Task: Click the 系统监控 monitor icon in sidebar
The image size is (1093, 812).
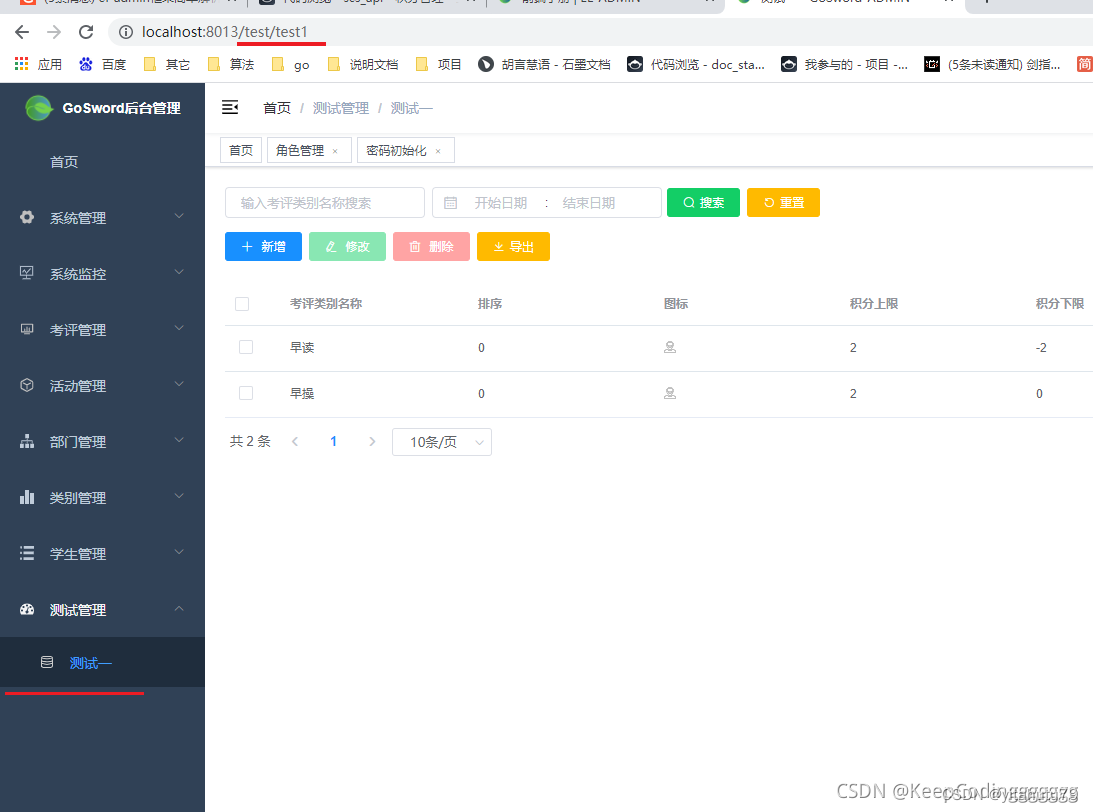Action: 26,273
